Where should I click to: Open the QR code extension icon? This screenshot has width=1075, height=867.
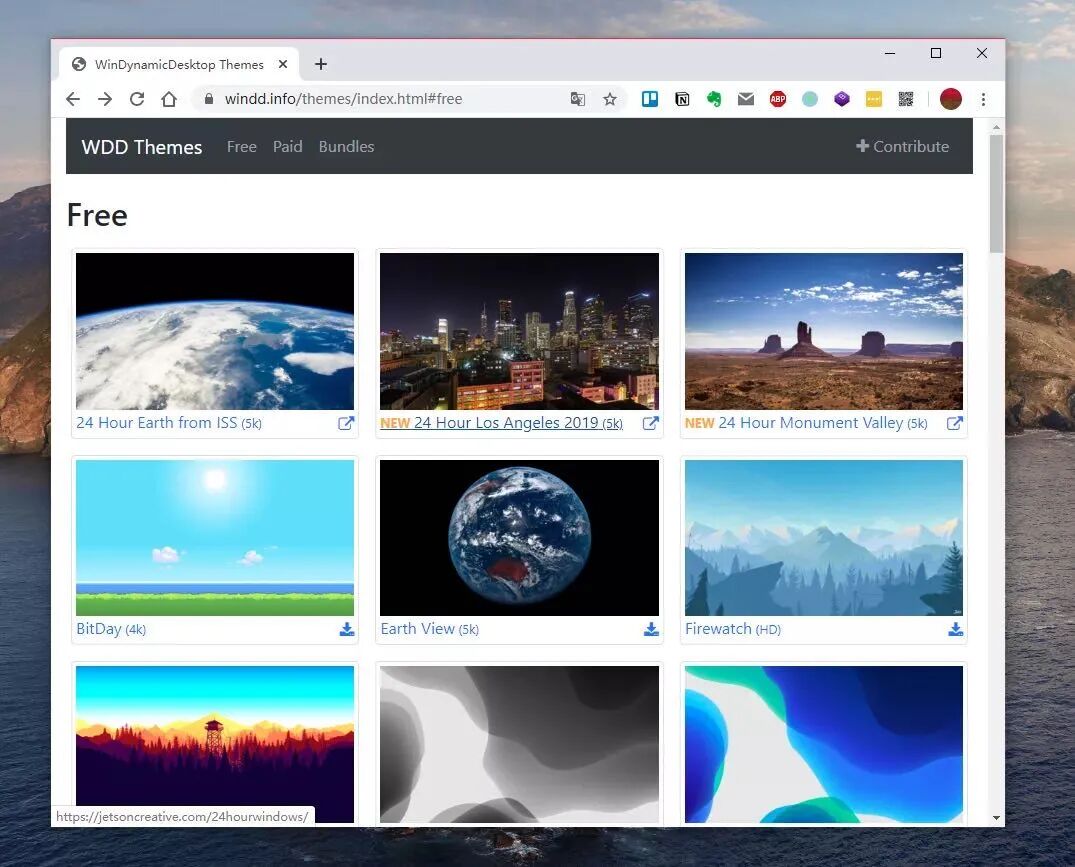[x=906, y=99]
